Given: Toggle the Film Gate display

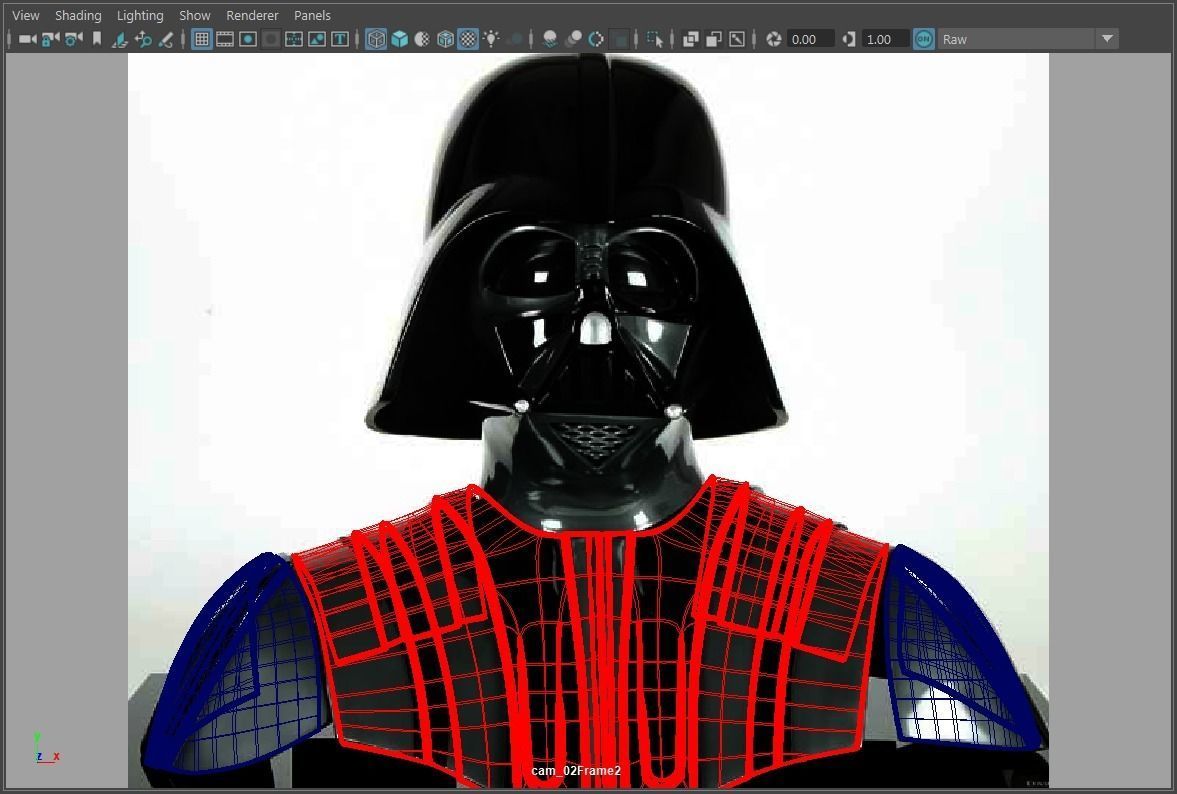Looking at the screenshot, I should click(224, 39).
